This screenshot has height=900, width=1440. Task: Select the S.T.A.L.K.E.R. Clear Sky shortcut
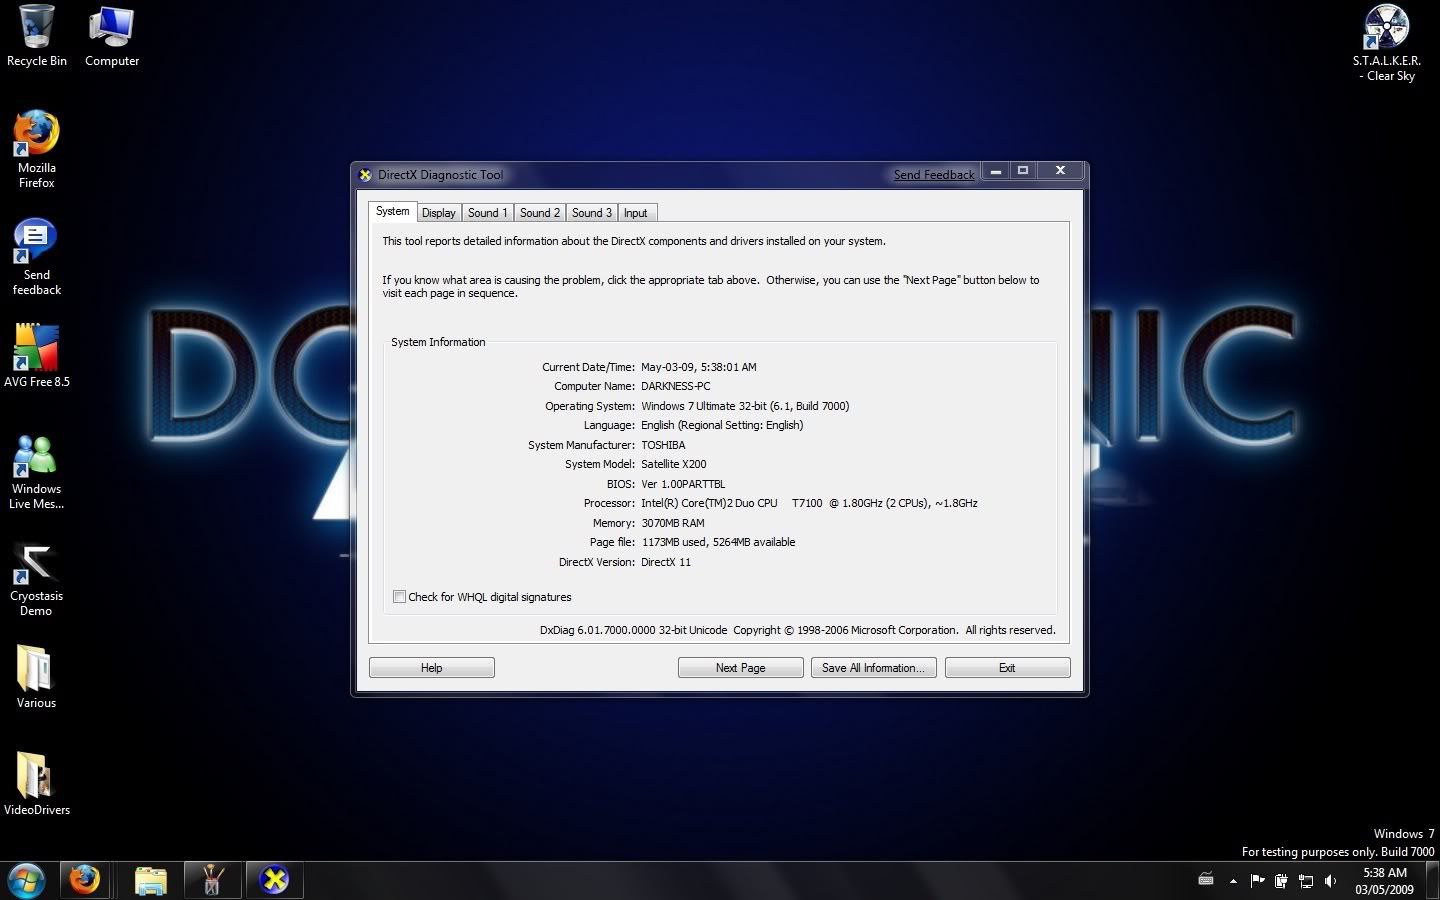[x=1387, y=43]
